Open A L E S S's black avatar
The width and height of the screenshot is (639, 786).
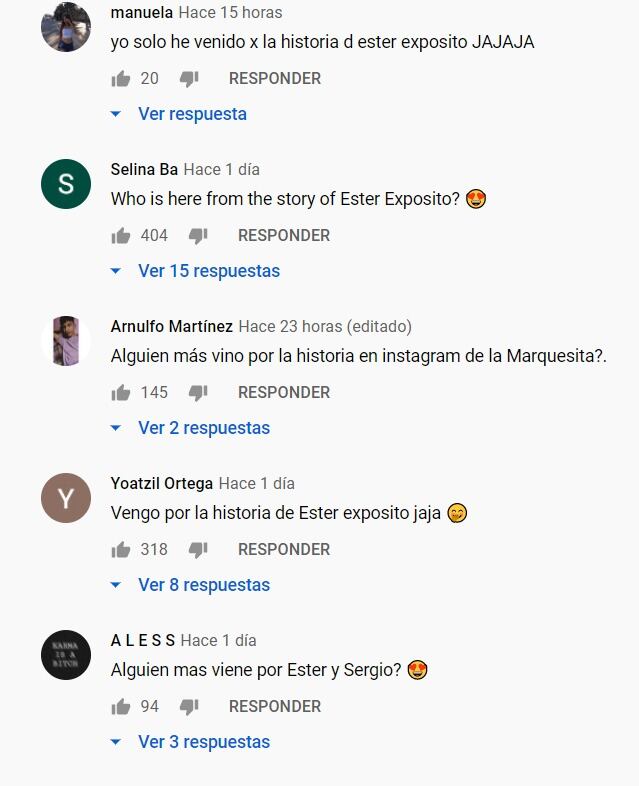pyautogui.click(x=66, y=655)
